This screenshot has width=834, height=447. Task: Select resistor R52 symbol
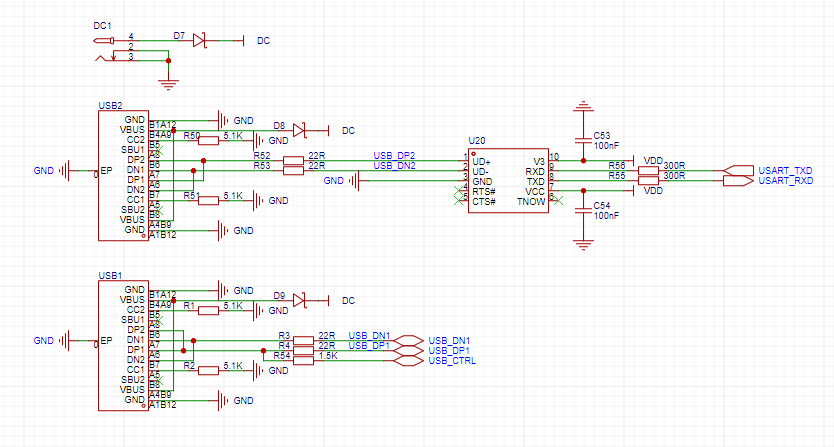coord(293,160)
